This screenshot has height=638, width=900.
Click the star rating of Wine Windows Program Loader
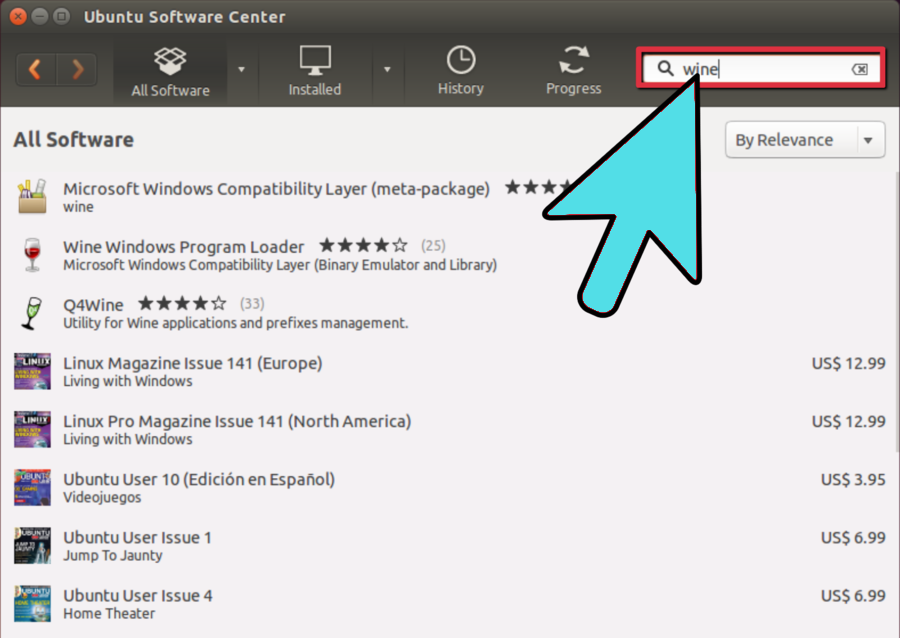pyautogui.click(x=363, y=246)
